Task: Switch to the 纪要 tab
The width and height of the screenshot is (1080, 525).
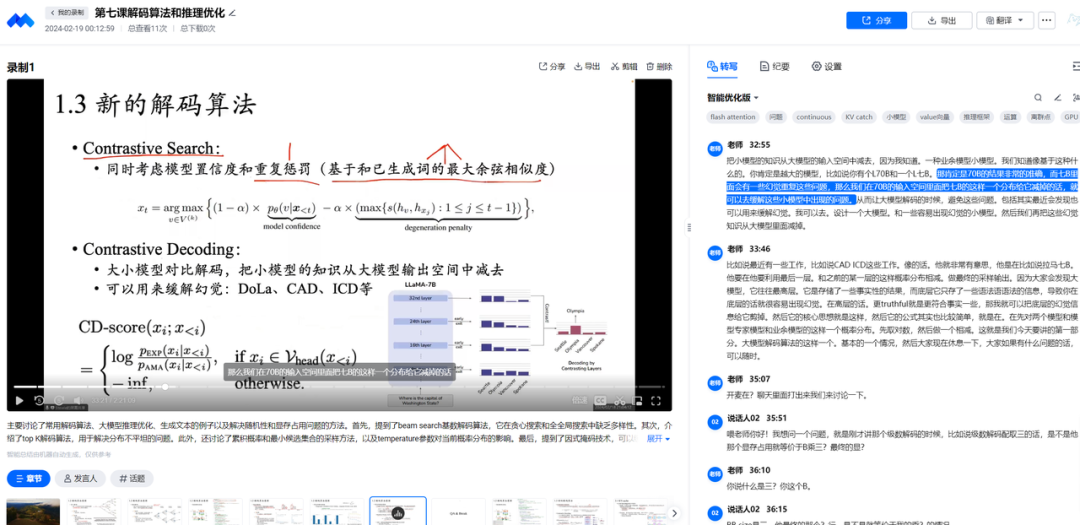Action: coord(775,67)
